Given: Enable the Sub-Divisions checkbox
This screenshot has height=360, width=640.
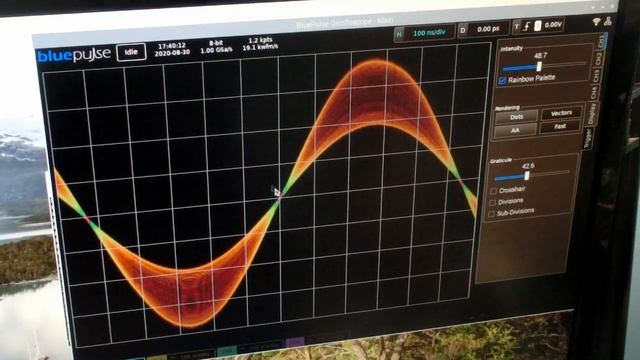Looking at the screenshot, I should [x=491, y=213].
